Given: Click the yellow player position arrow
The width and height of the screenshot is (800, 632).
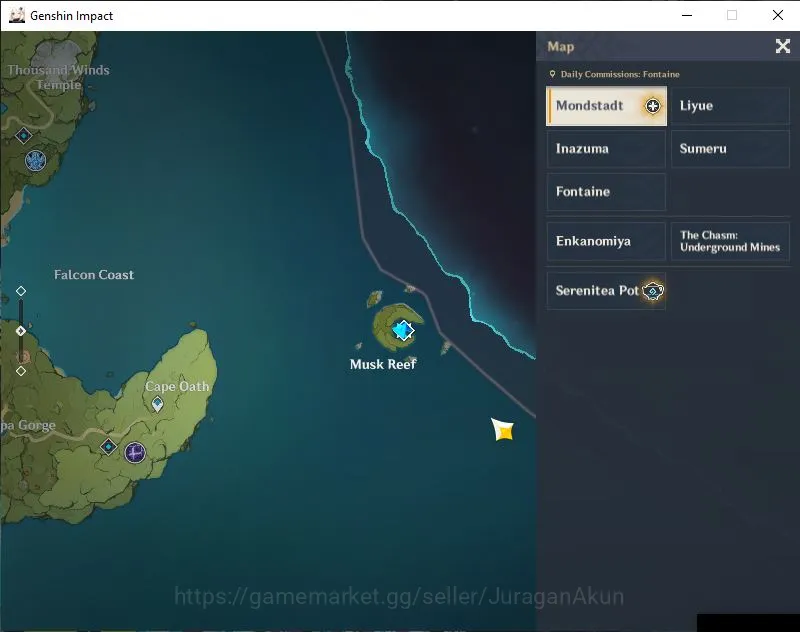Looking at the screenshot, I should tap(503, 429).
